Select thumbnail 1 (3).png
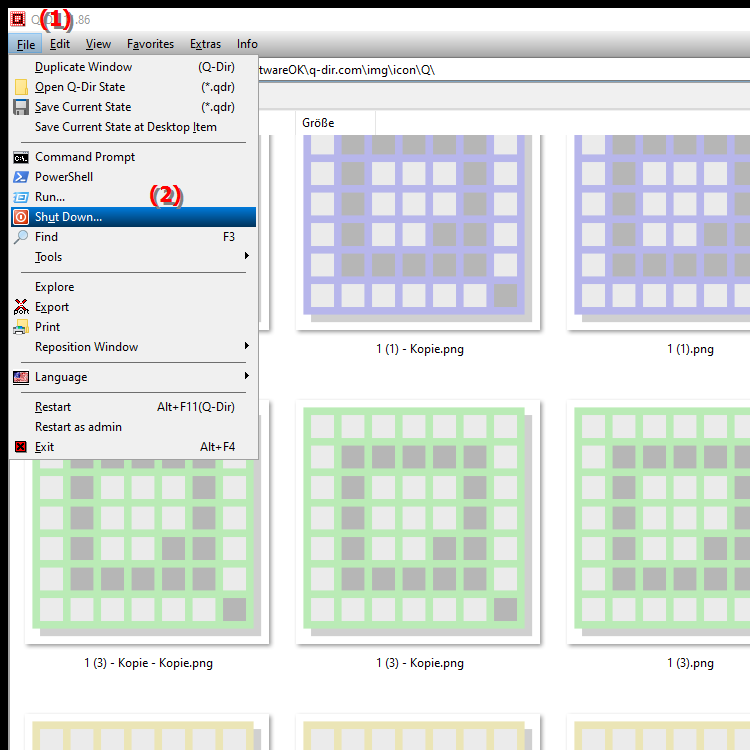The height and width of the screenshot is (750, 750). tap(659, 522)
